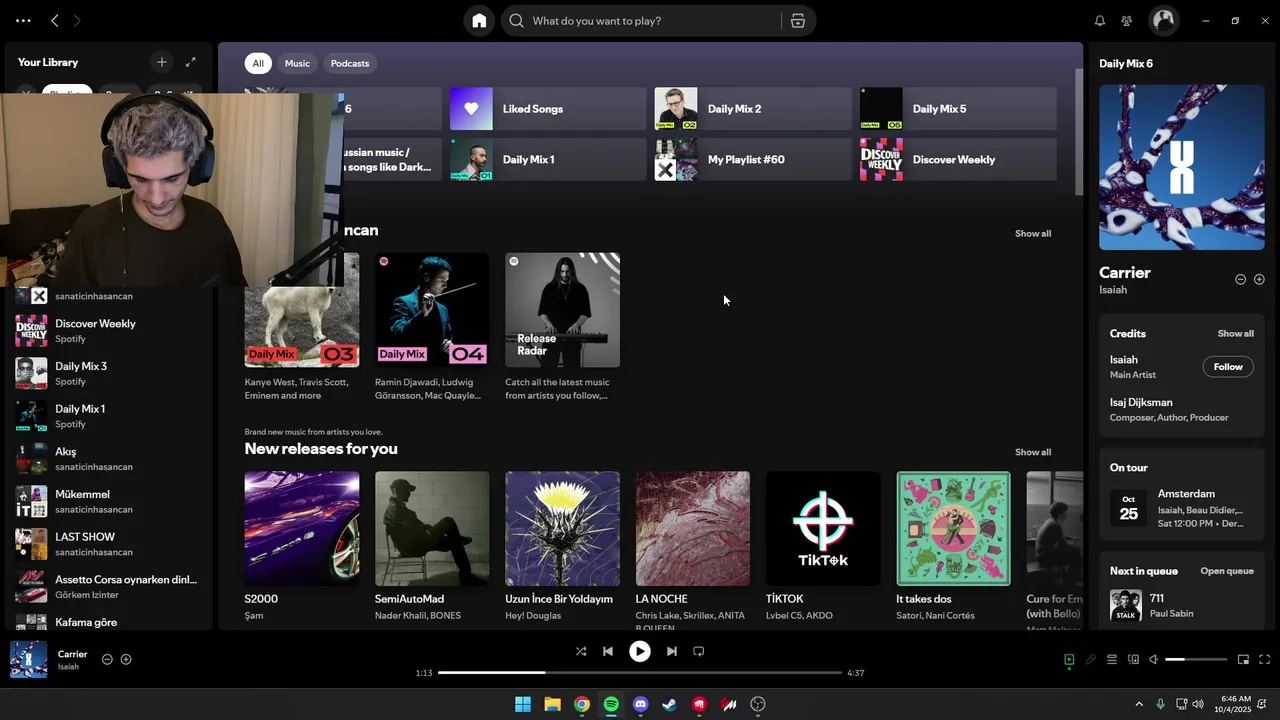Viewport: 1280px width, 720px height.
Task: Open Daily Mix 2 shortcut tile
Action: (x=753, y=109)
